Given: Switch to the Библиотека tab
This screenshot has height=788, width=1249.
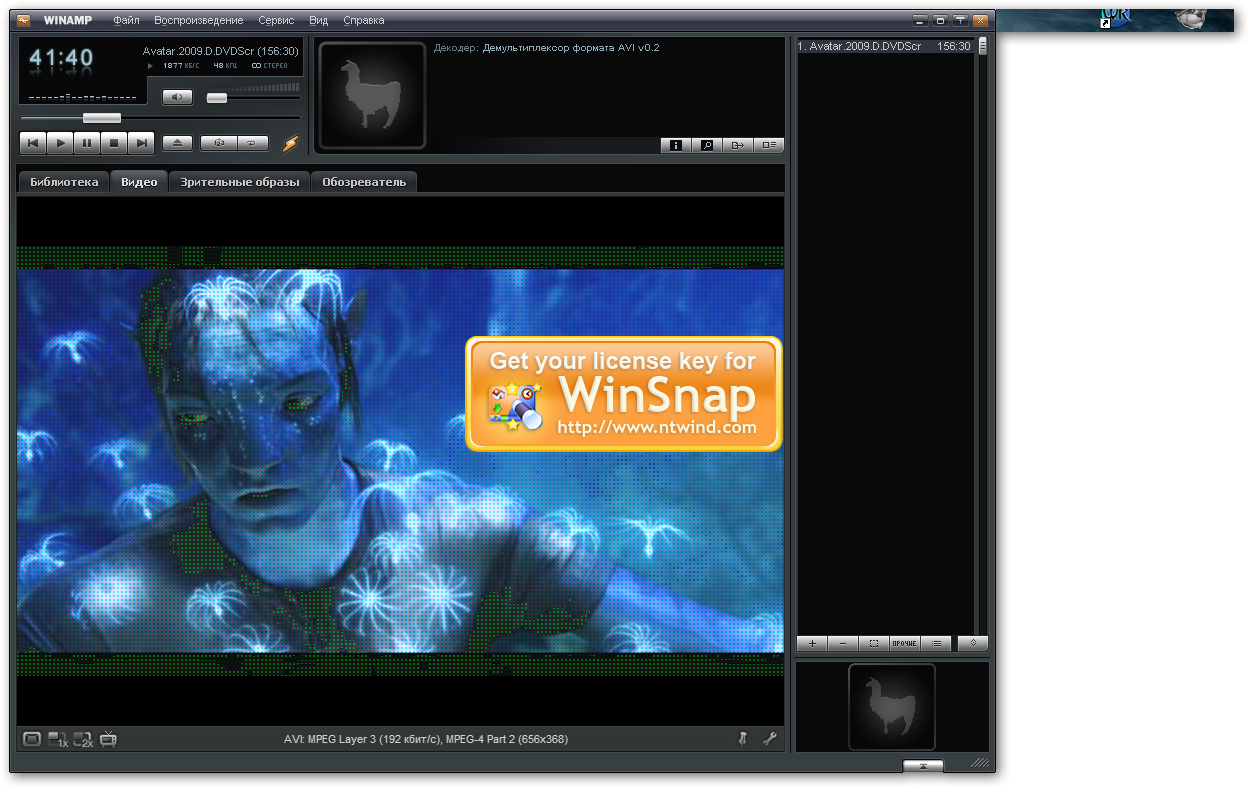Looking at the screenshot, I should tap(64, 182).
